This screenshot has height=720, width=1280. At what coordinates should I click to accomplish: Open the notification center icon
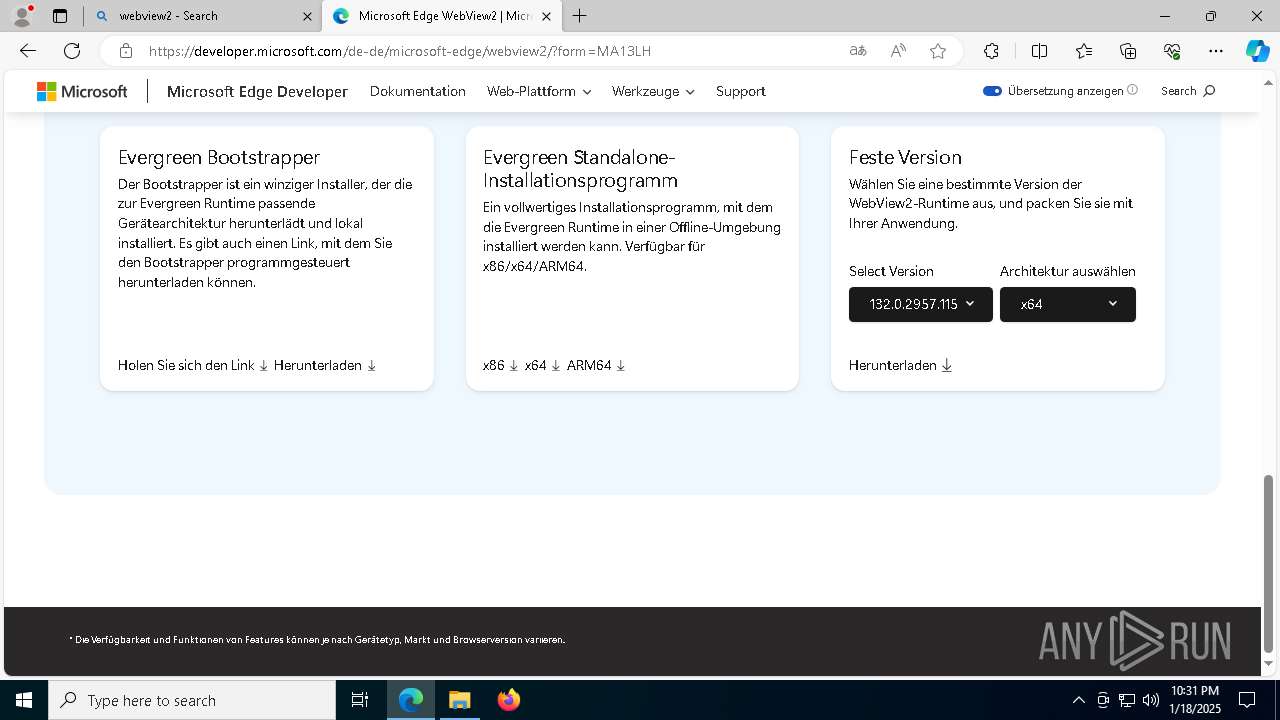(1247, 700)
